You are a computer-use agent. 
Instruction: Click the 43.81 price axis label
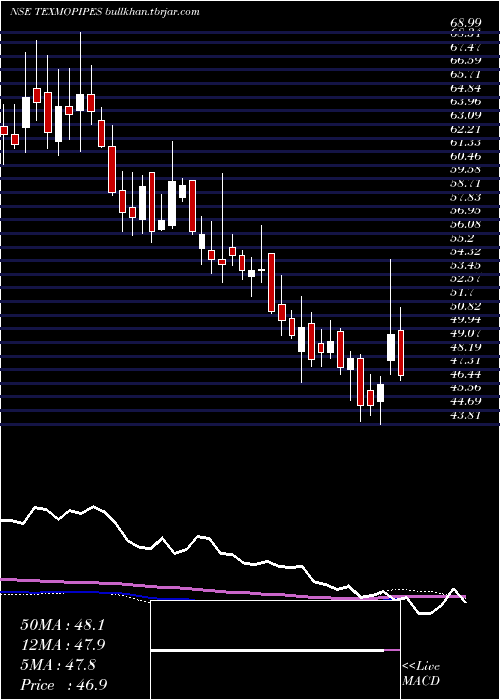pyautogui.click(x=465, y=415)
